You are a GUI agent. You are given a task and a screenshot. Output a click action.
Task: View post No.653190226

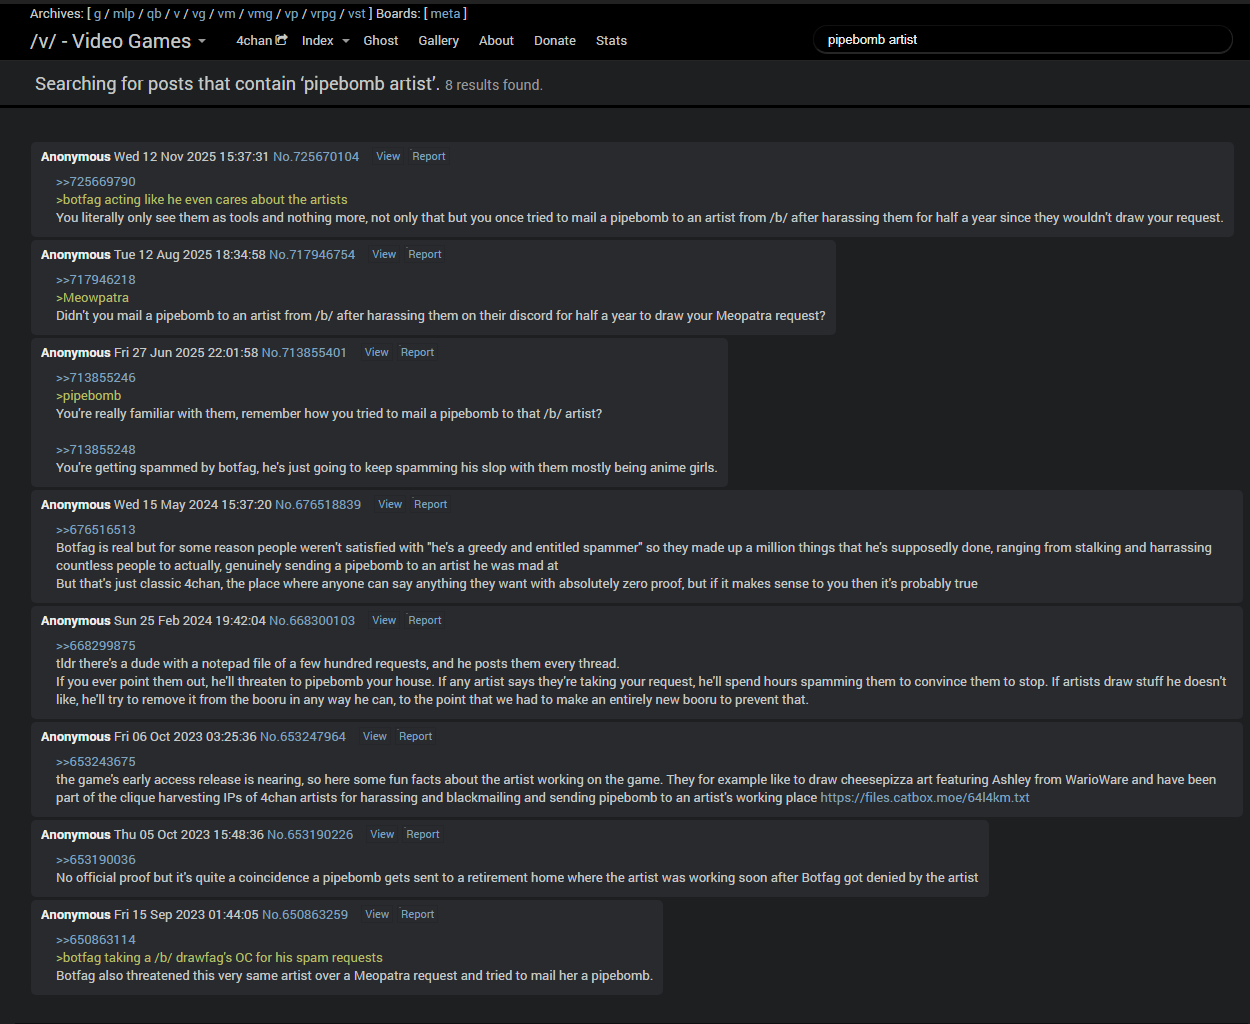pos(382,834)
